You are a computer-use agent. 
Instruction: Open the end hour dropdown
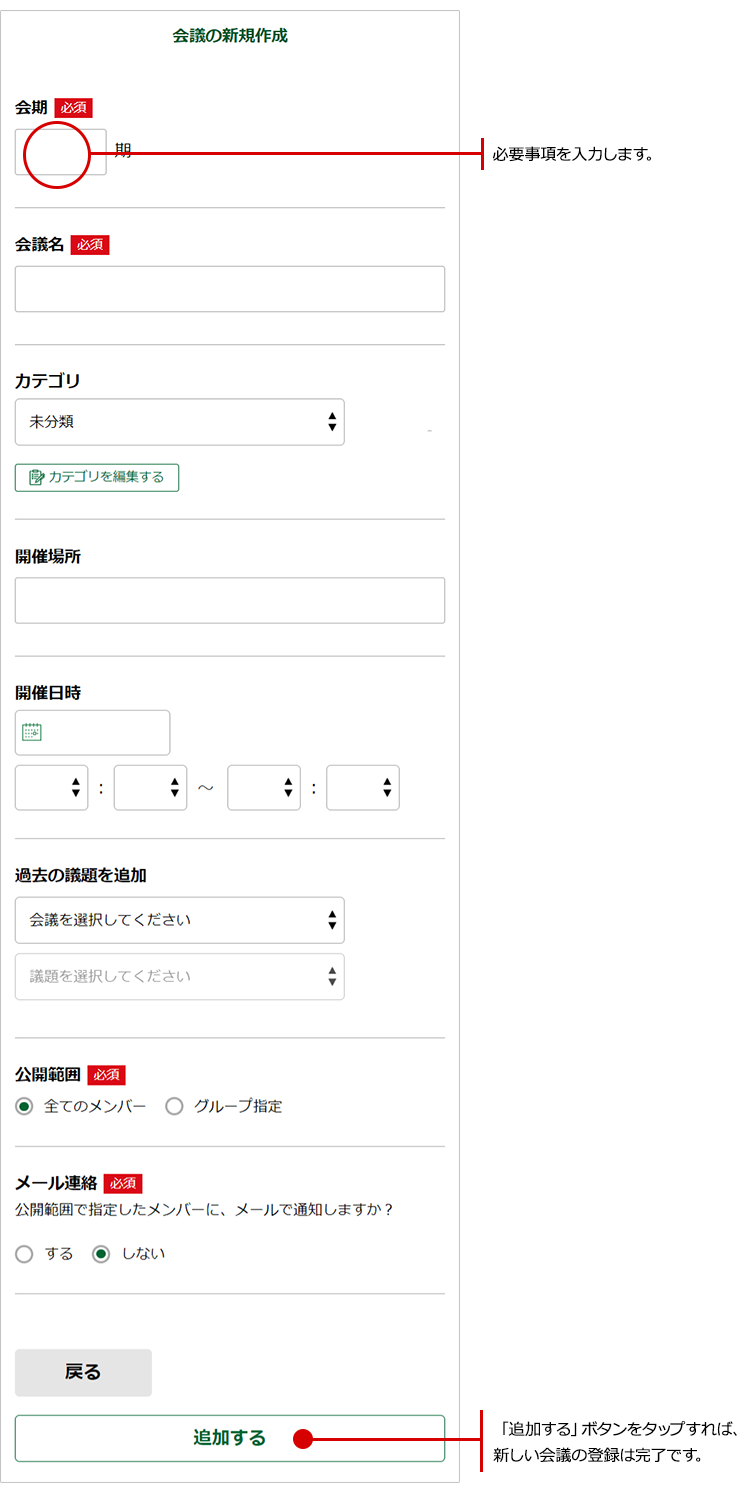click(264, 788)
